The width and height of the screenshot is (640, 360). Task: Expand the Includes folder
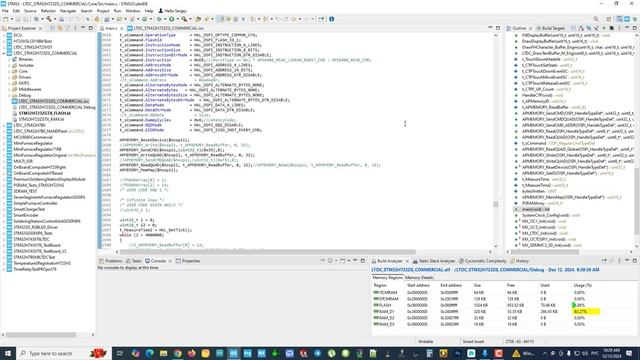tap(9, 65)
